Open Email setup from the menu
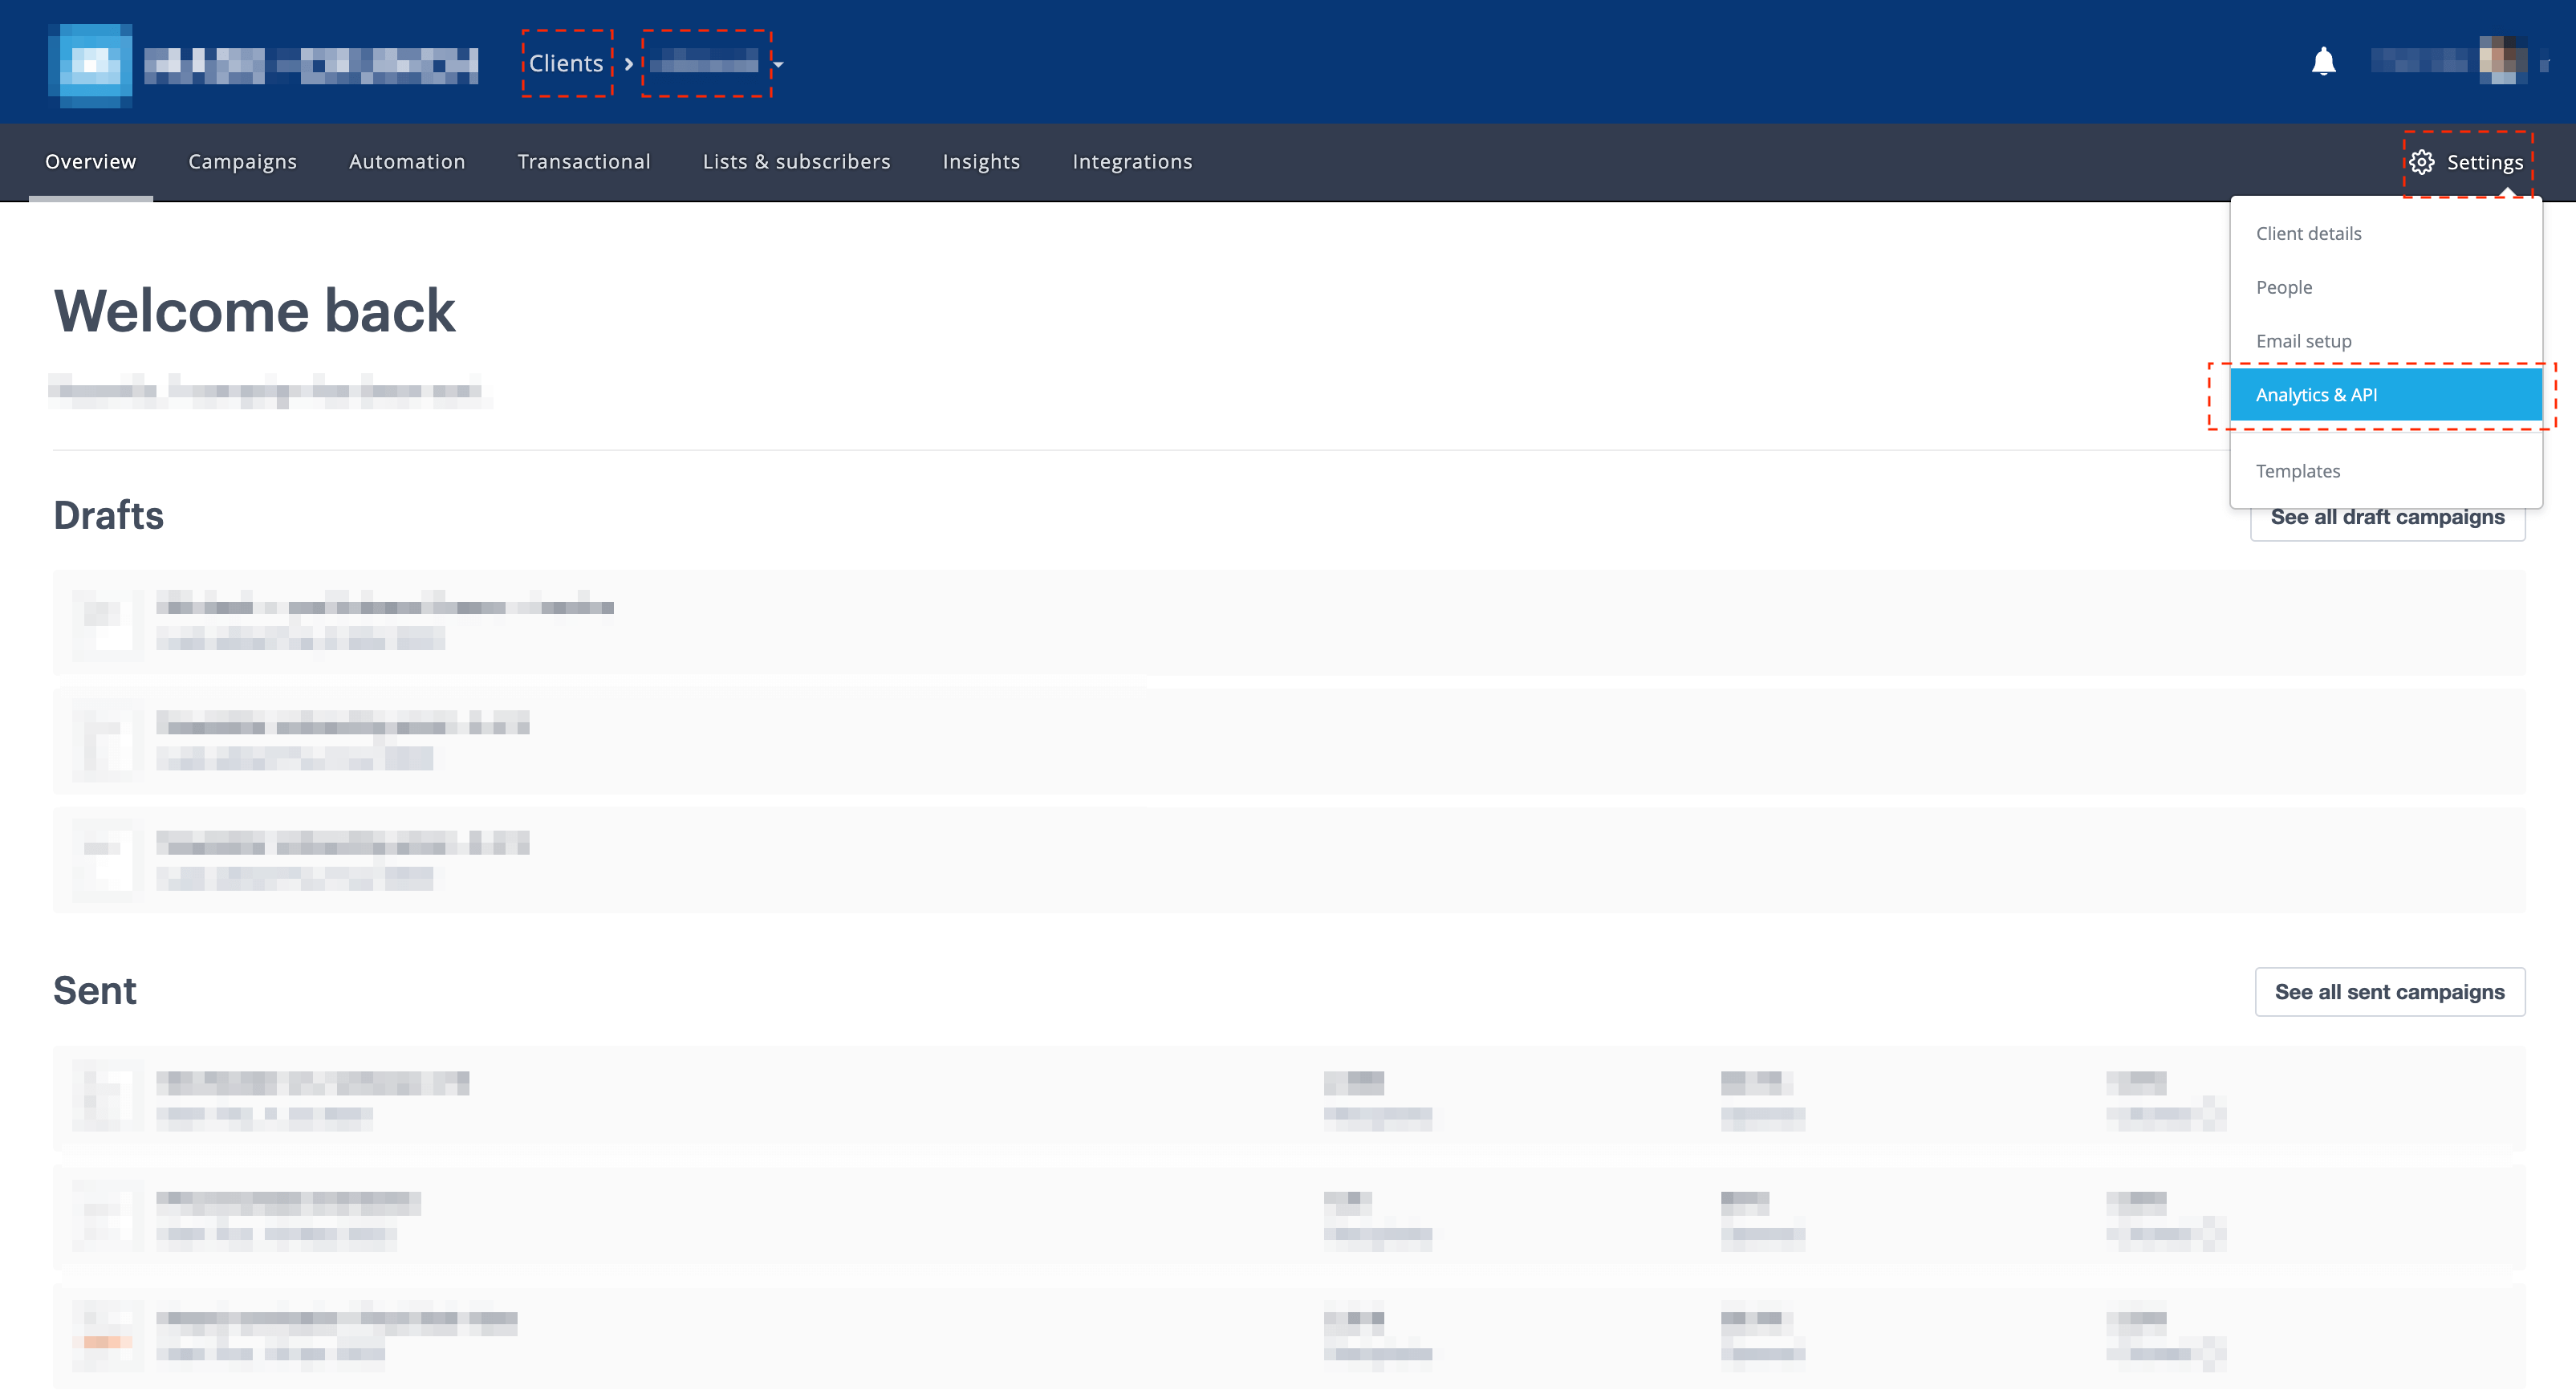Screen dimensions: 2576x1390 [x=2303, y=341]
